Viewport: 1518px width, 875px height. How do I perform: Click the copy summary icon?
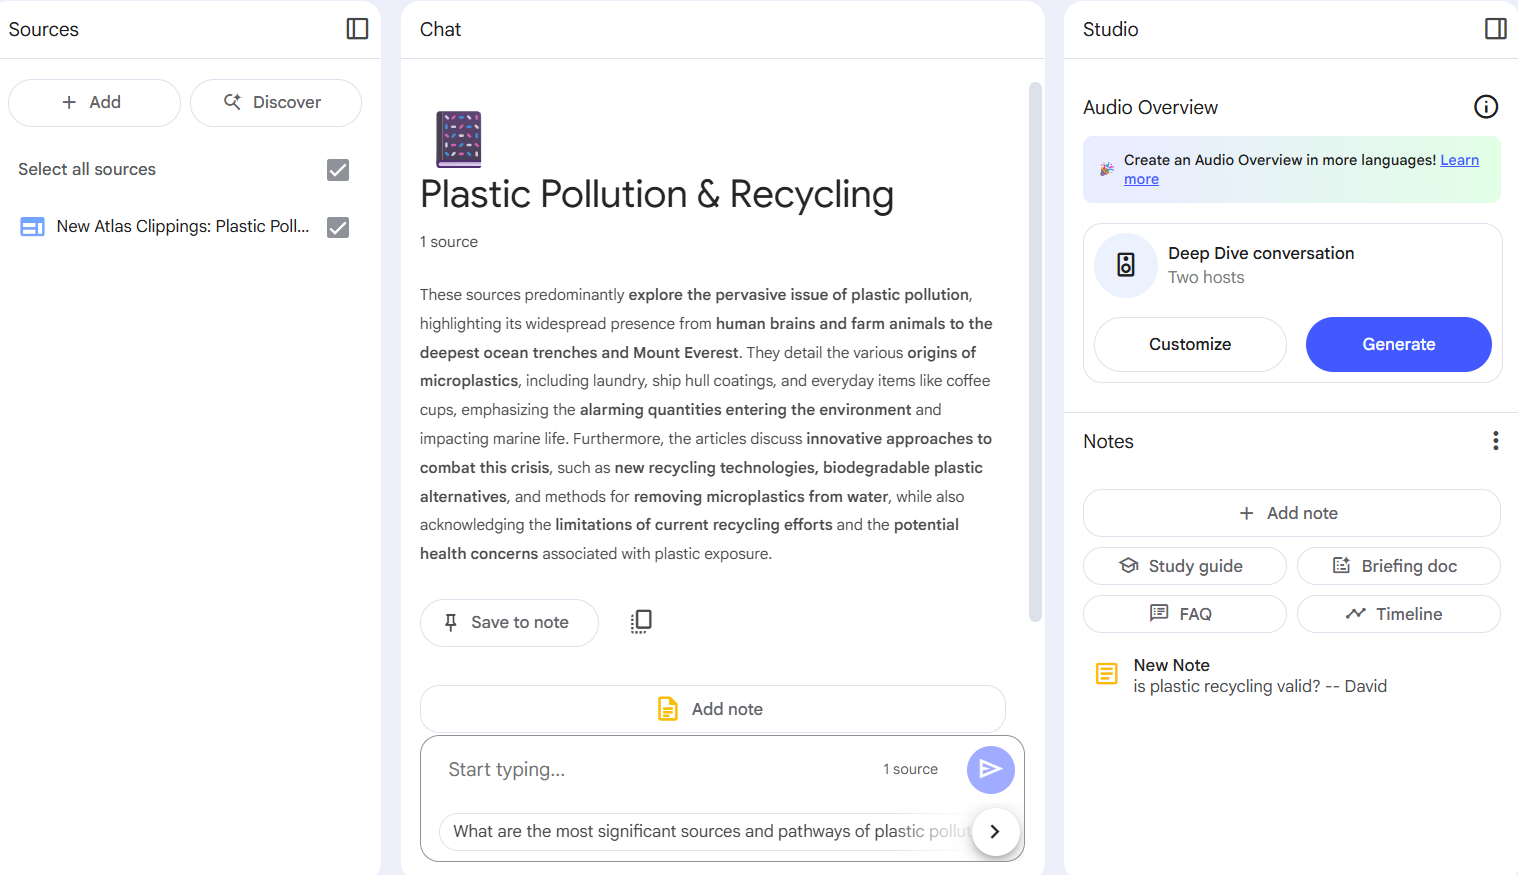point(641,622)
